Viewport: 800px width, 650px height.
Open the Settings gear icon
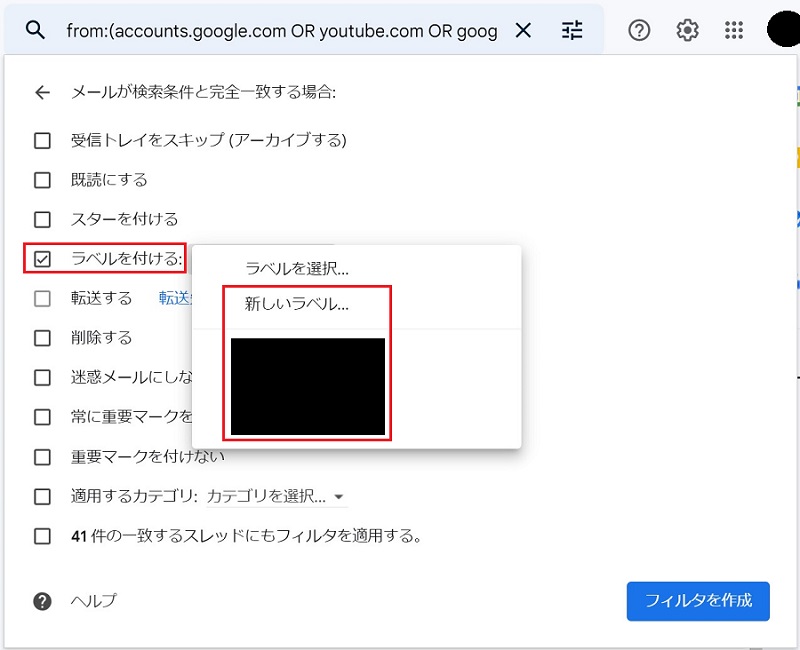point(687,31)
